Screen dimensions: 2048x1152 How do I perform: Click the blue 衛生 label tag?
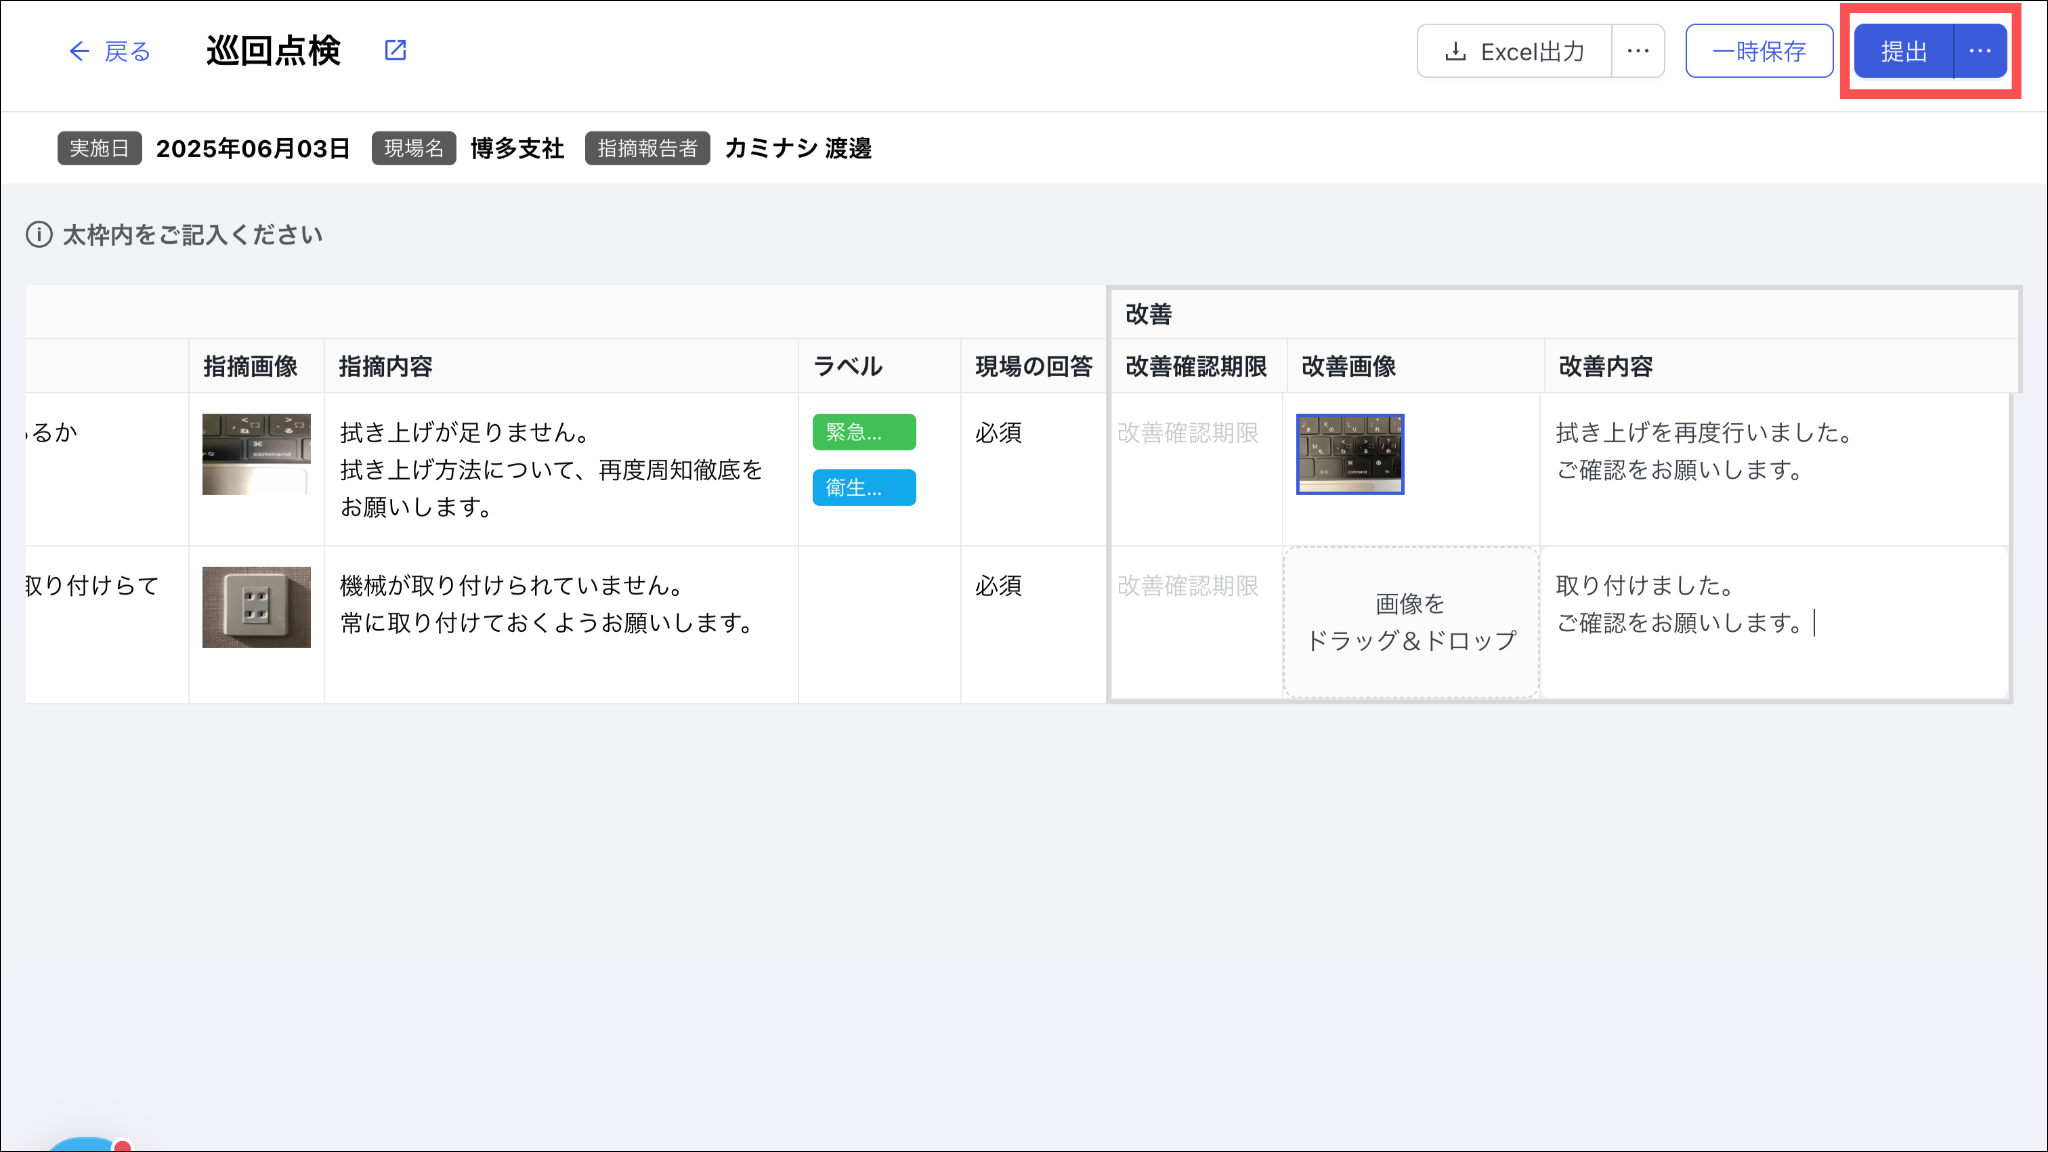(864, 487)
